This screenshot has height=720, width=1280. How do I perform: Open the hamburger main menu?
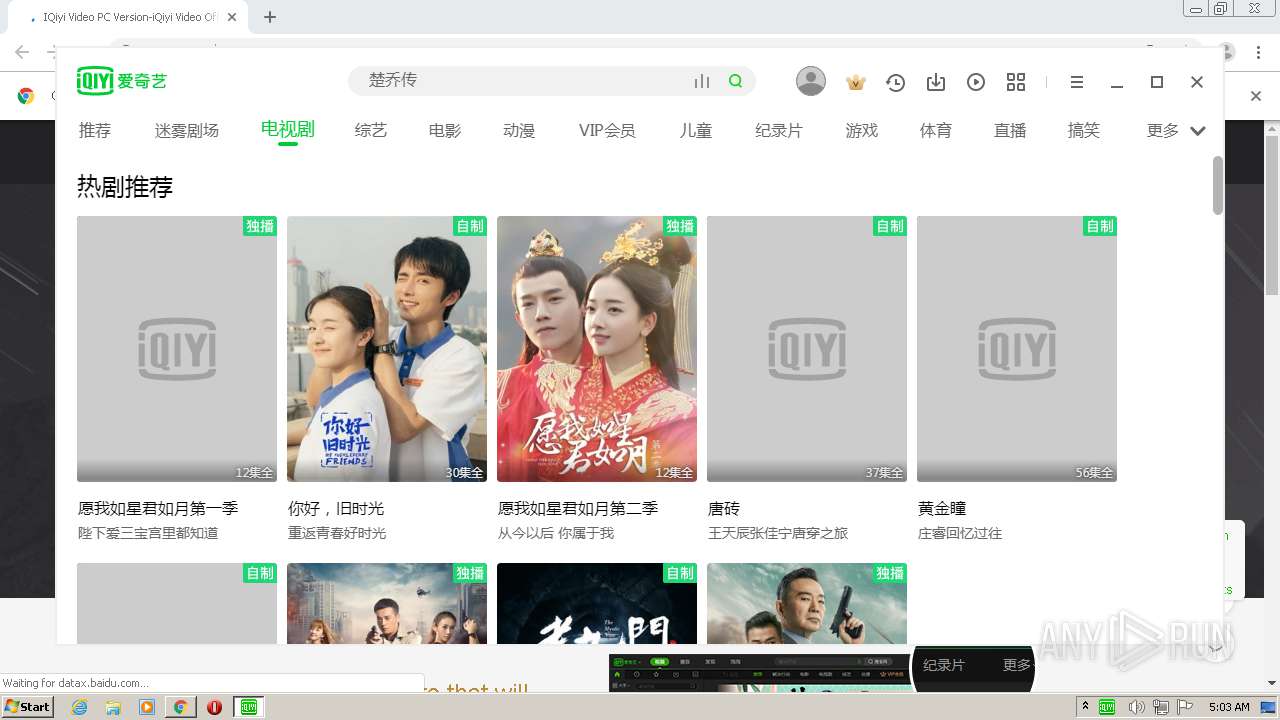point(1077,82)
